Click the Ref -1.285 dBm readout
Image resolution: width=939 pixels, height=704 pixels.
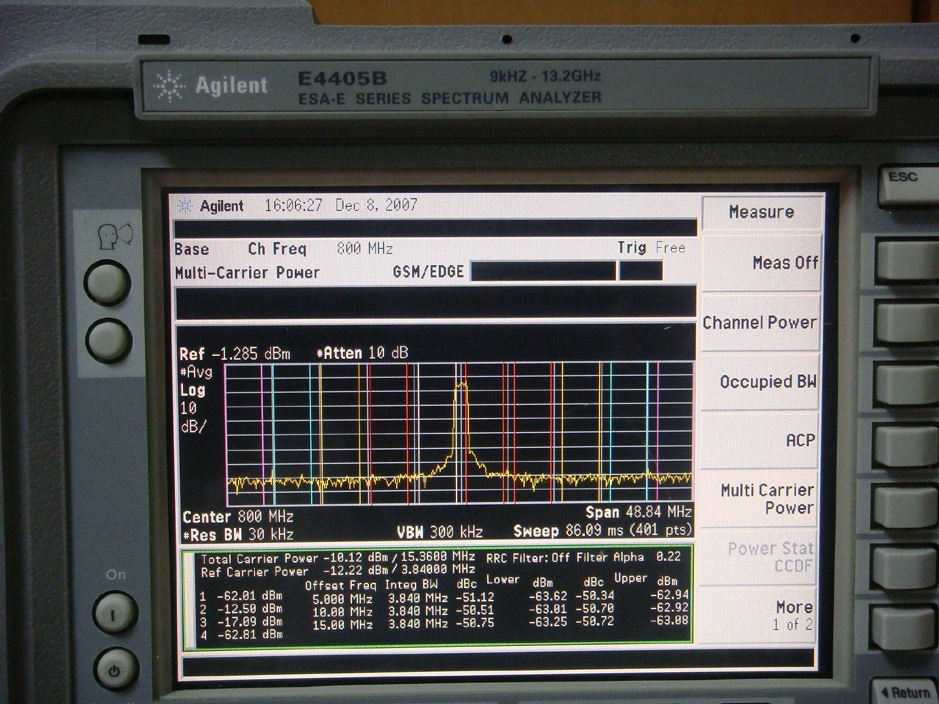(235, 354)
